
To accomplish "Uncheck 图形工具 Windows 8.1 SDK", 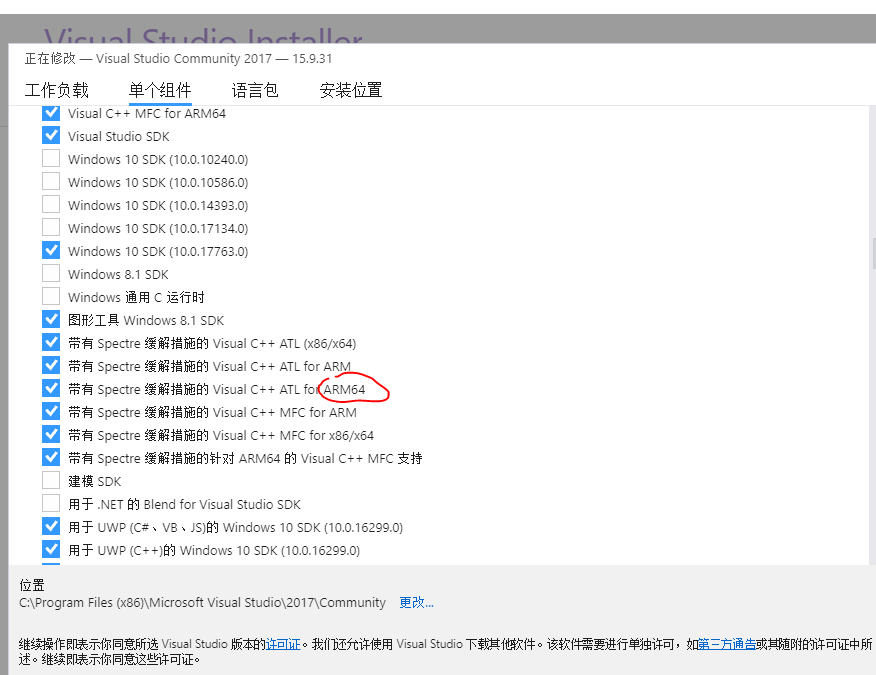I will coord(51,319).
